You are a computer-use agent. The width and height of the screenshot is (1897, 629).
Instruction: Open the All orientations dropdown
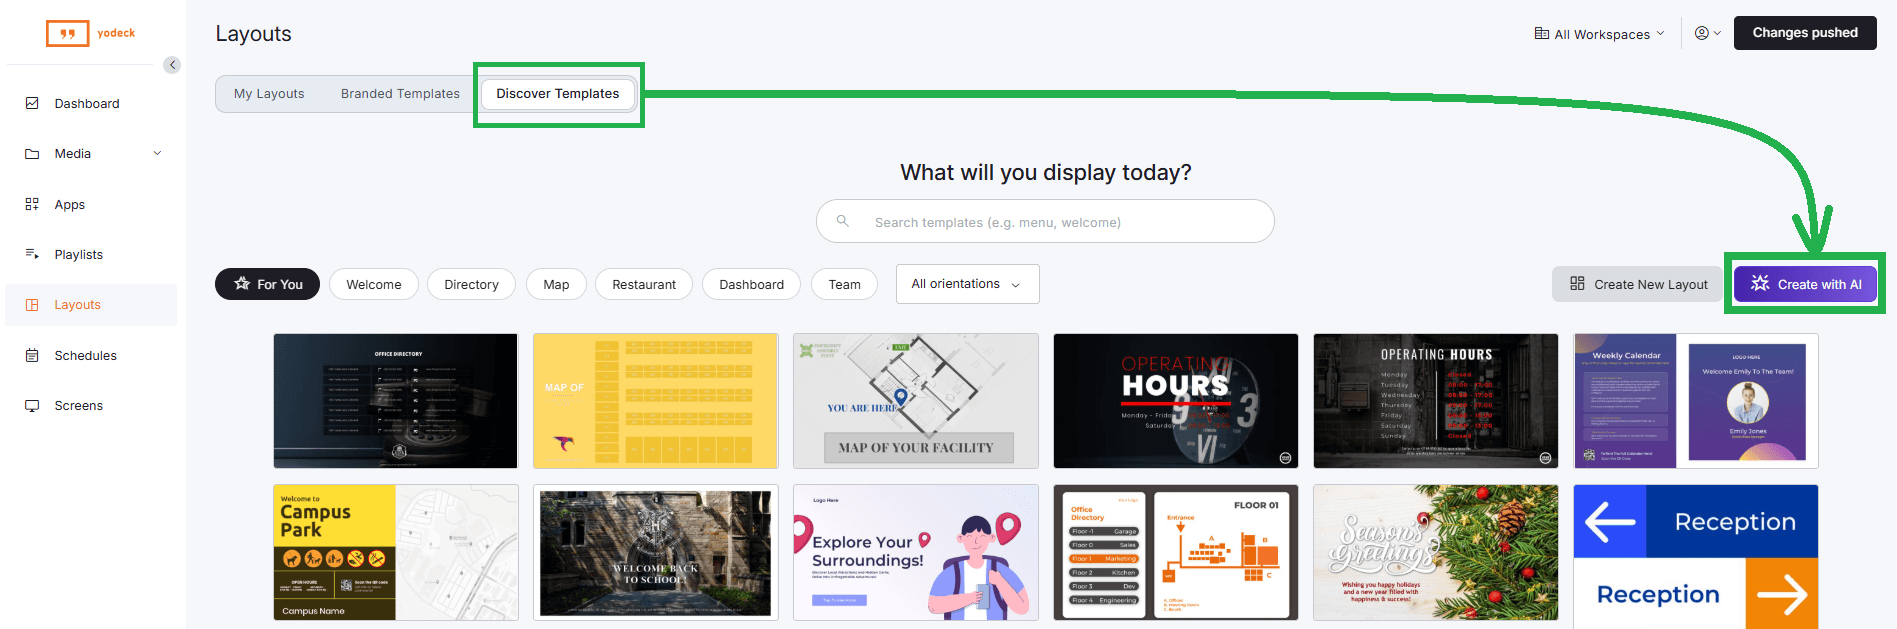[967, 284]
